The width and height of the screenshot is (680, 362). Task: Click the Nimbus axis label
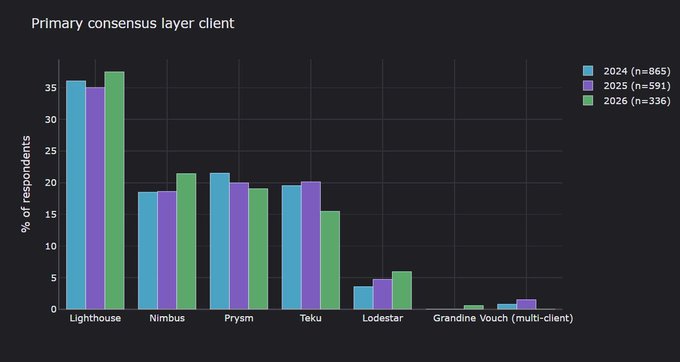(x=167, y=318)
